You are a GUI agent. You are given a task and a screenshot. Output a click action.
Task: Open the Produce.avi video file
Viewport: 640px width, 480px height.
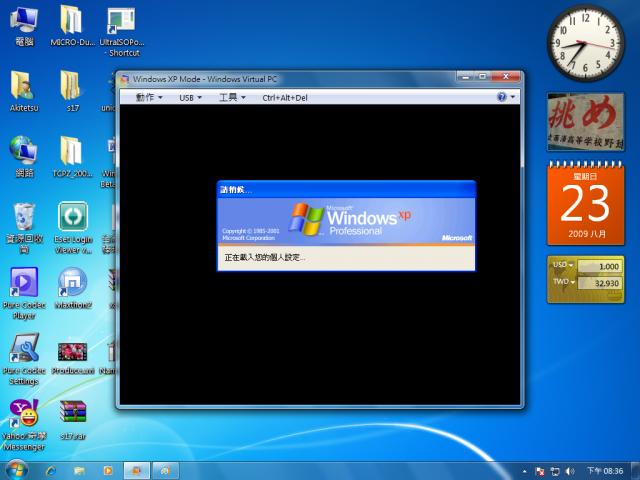(x=73, y=358)
